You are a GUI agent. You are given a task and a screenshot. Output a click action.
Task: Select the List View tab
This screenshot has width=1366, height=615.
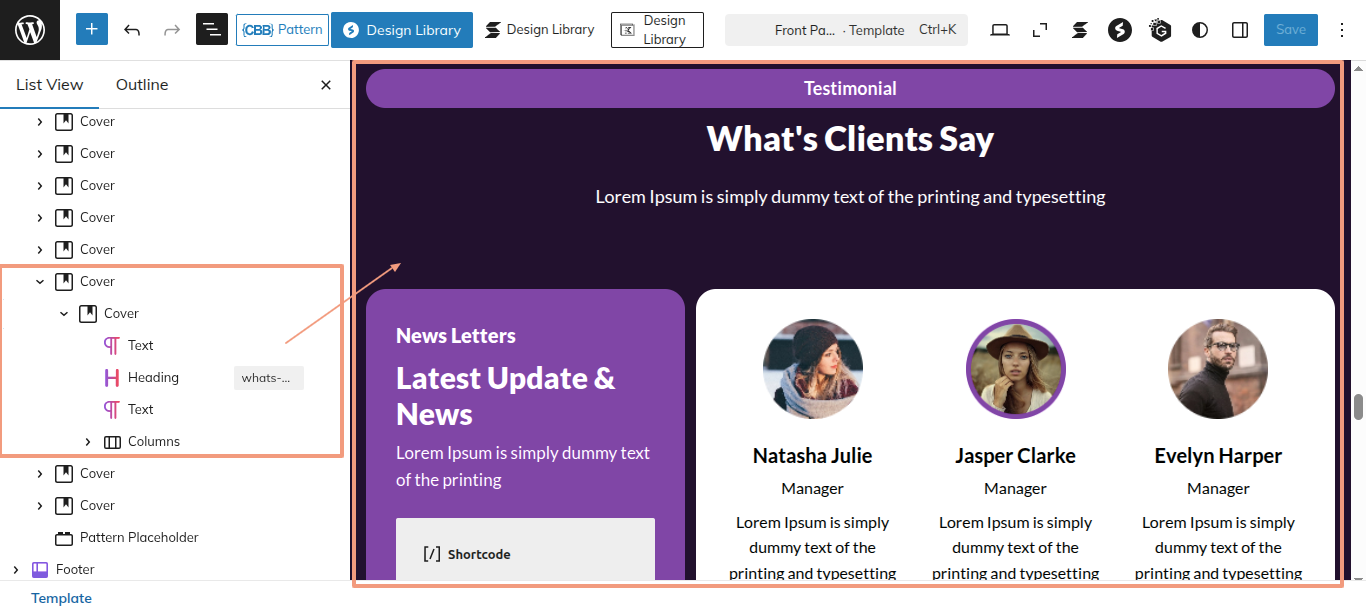50,85
